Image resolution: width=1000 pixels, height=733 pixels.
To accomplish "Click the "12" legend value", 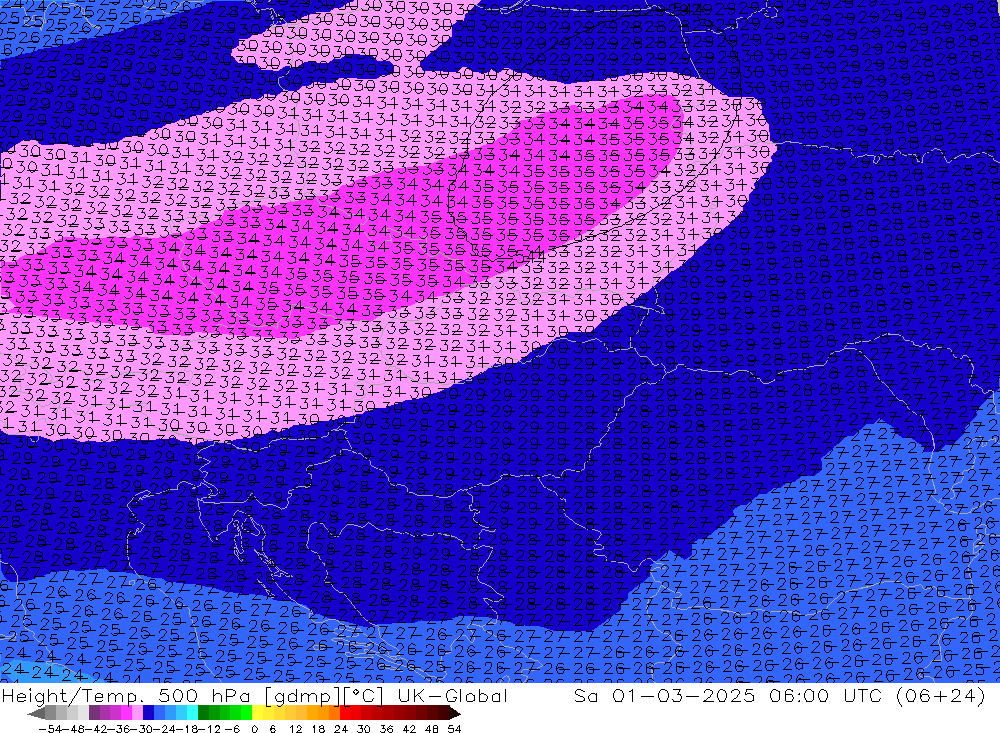I will pyautogui.click(x=296, y=729).
